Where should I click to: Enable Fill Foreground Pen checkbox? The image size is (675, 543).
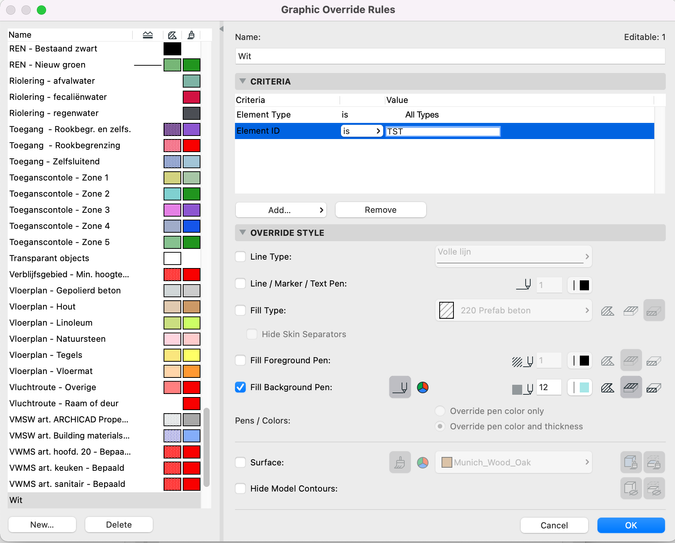pyautogui.click(x=240, y=360)
